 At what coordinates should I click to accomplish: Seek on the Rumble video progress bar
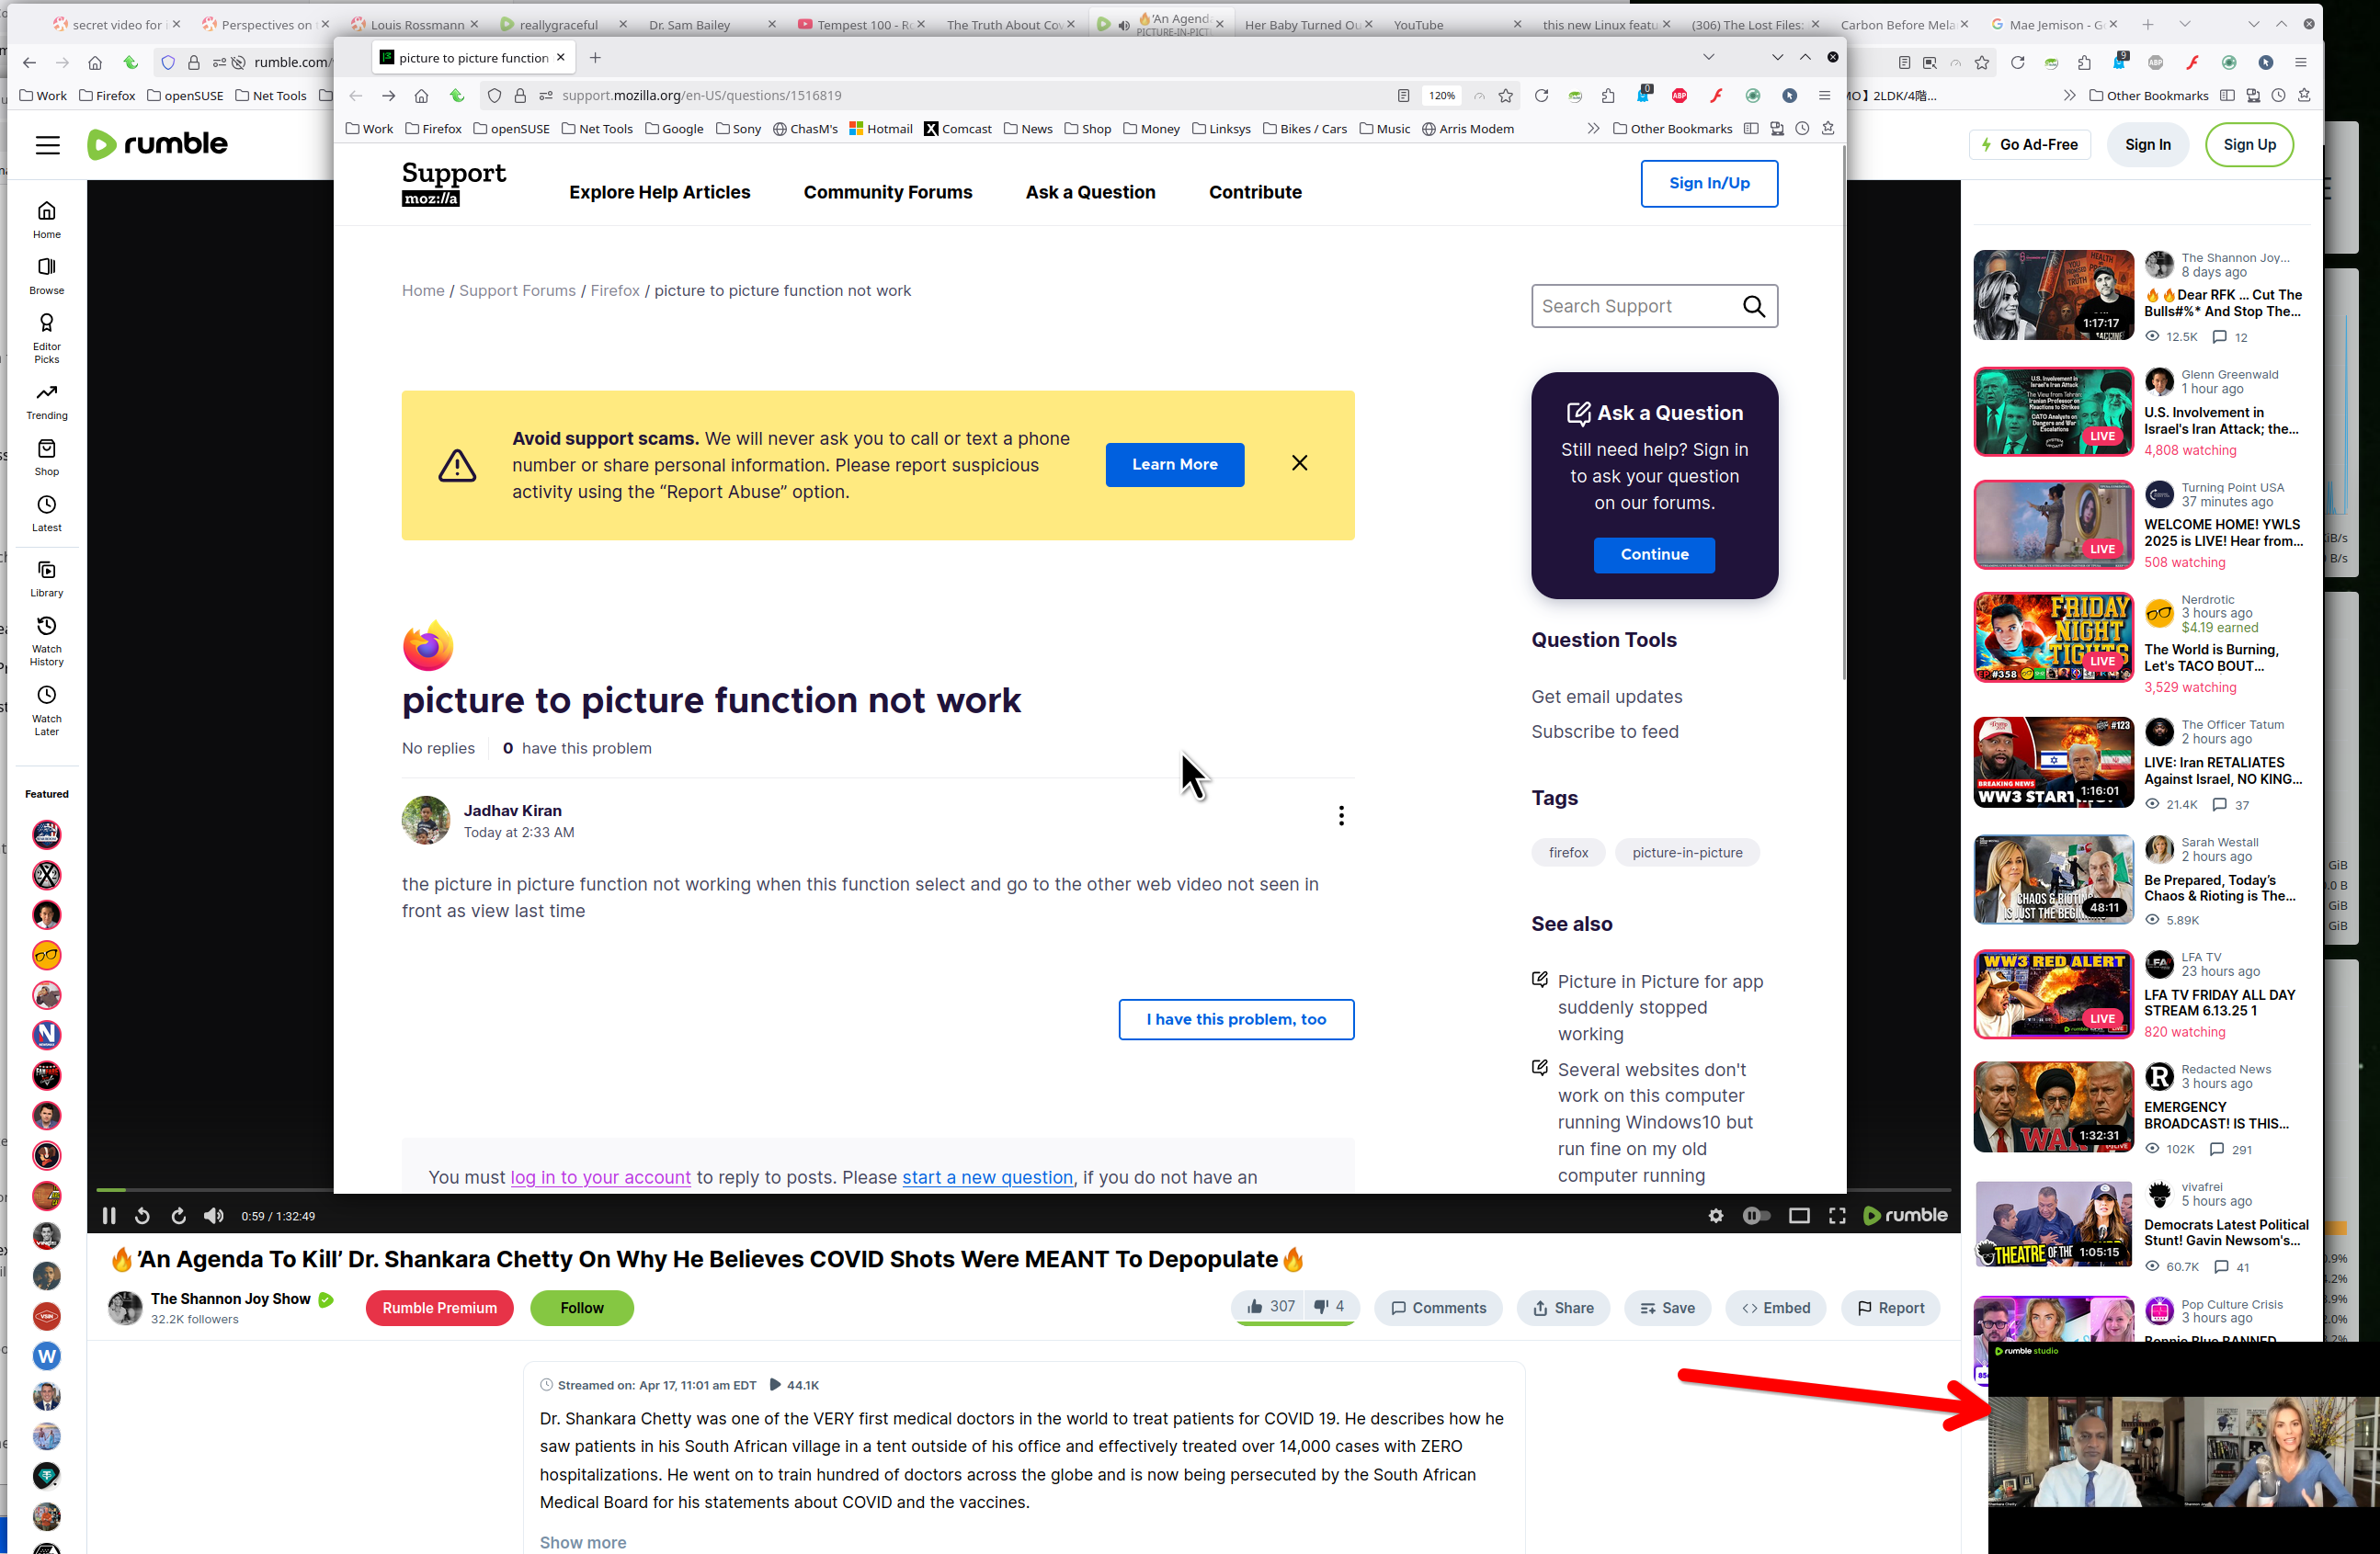pos(214,1189)
